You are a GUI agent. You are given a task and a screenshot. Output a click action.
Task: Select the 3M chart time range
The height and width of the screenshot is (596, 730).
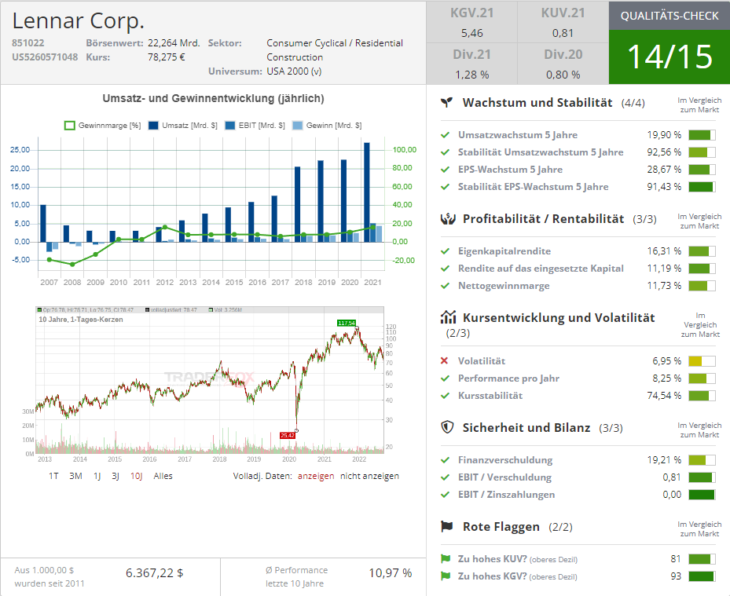point(76,476)
